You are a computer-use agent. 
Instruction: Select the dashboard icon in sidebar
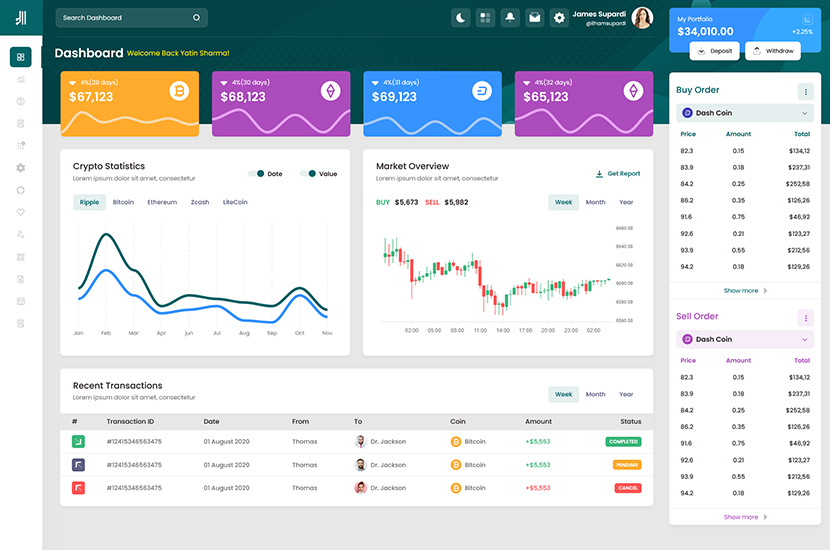21,57
